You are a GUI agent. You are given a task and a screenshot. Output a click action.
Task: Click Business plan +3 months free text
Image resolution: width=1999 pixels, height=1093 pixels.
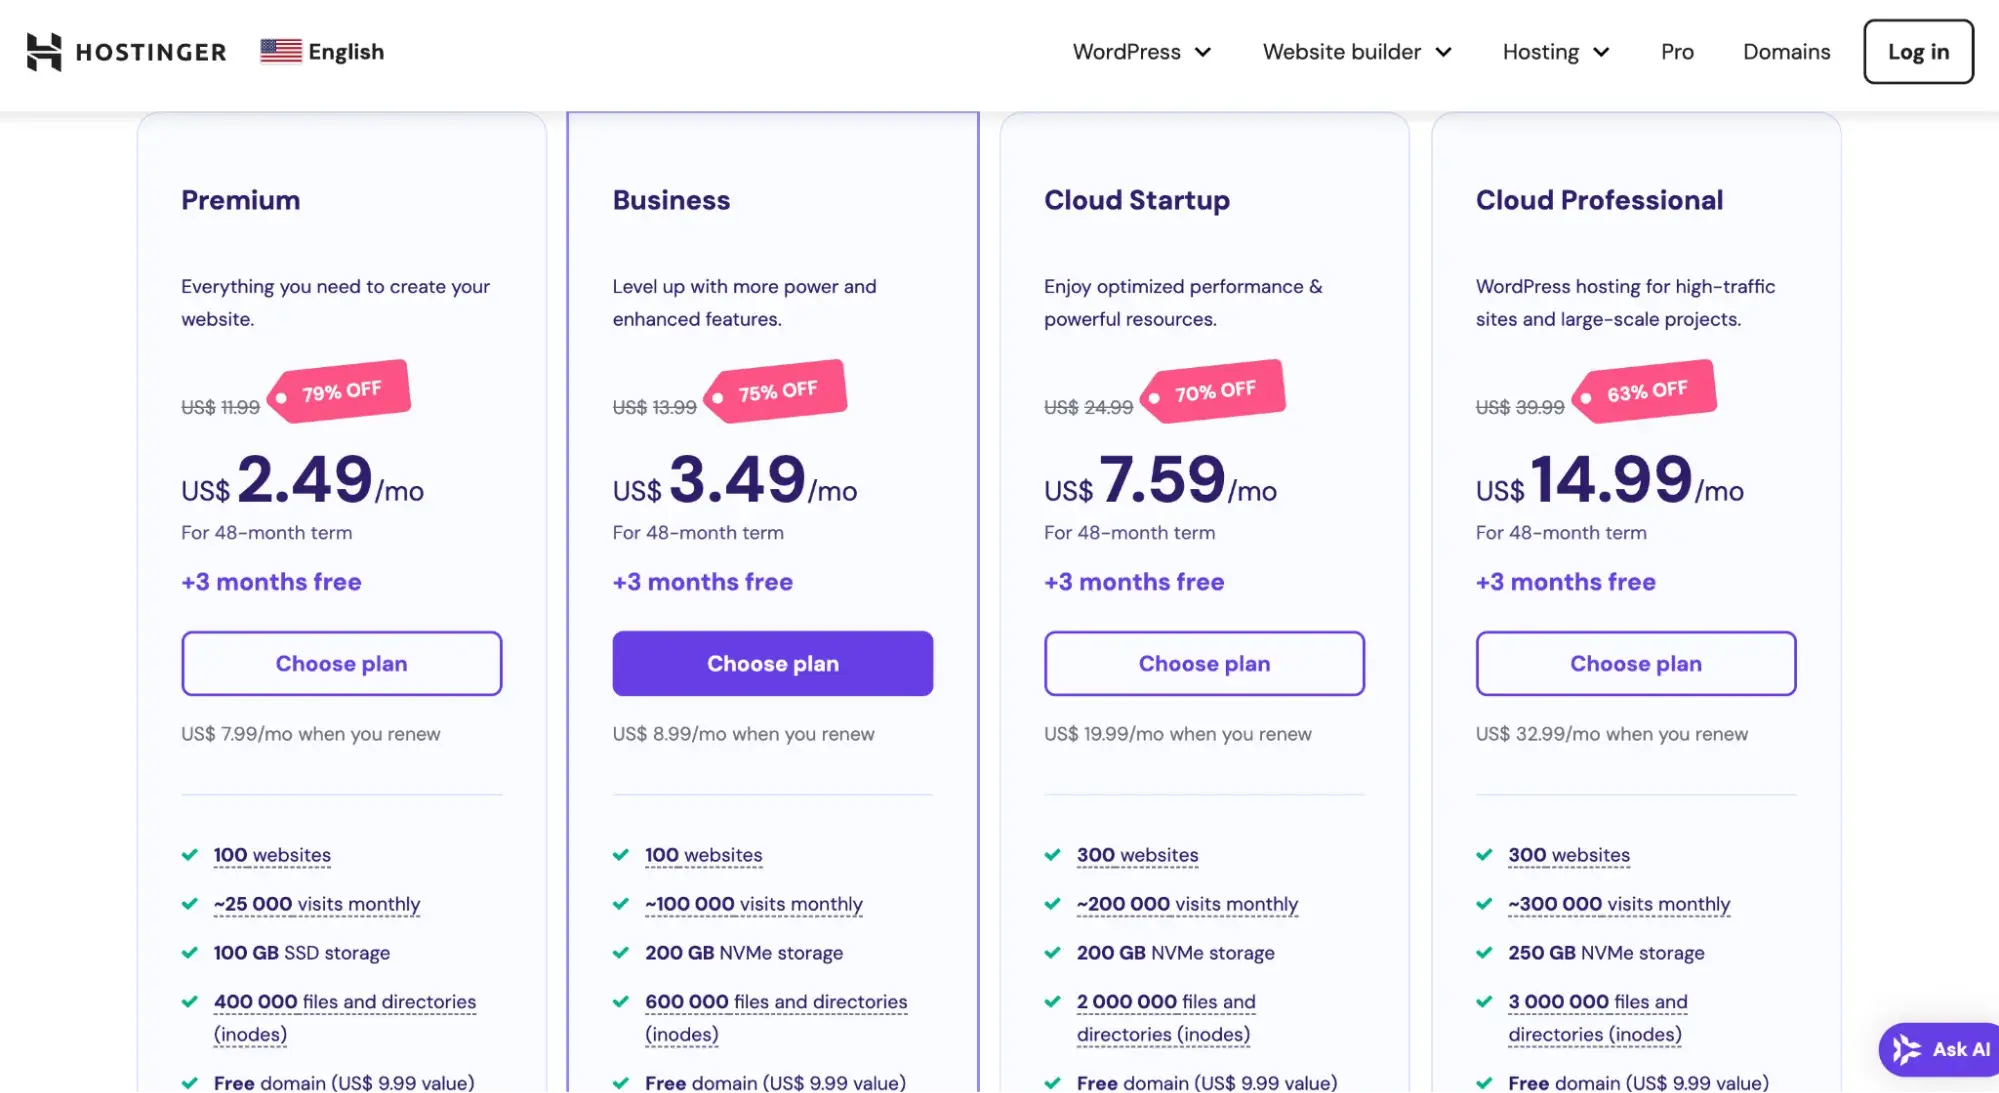[703, 582]
